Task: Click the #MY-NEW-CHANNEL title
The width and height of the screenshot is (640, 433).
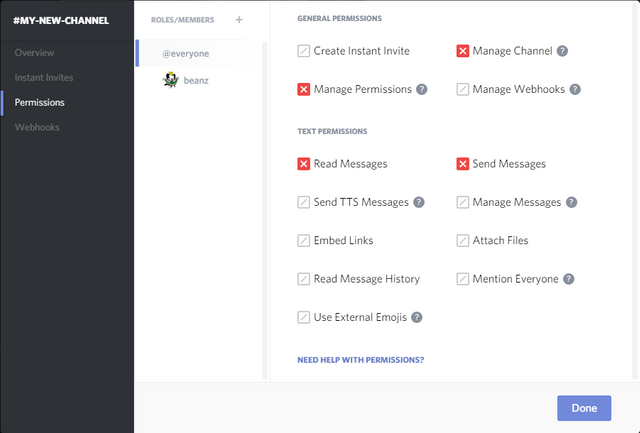Action: [61, 20]
